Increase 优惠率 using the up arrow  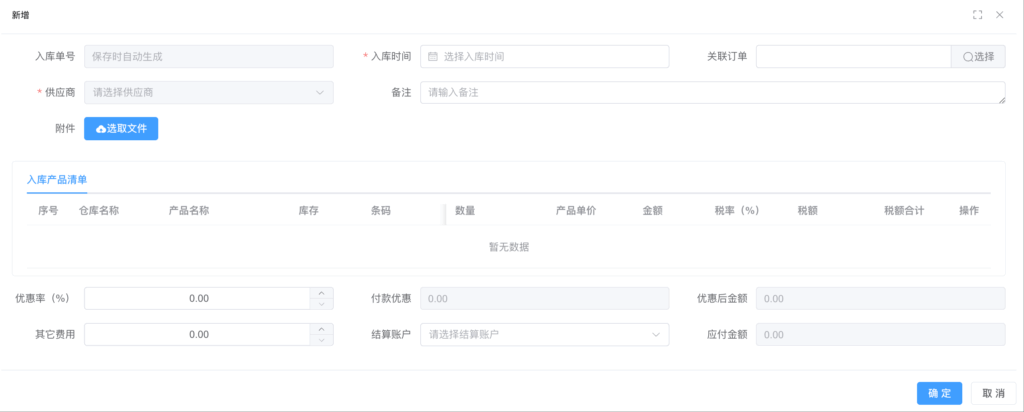(x=321, y=293)
